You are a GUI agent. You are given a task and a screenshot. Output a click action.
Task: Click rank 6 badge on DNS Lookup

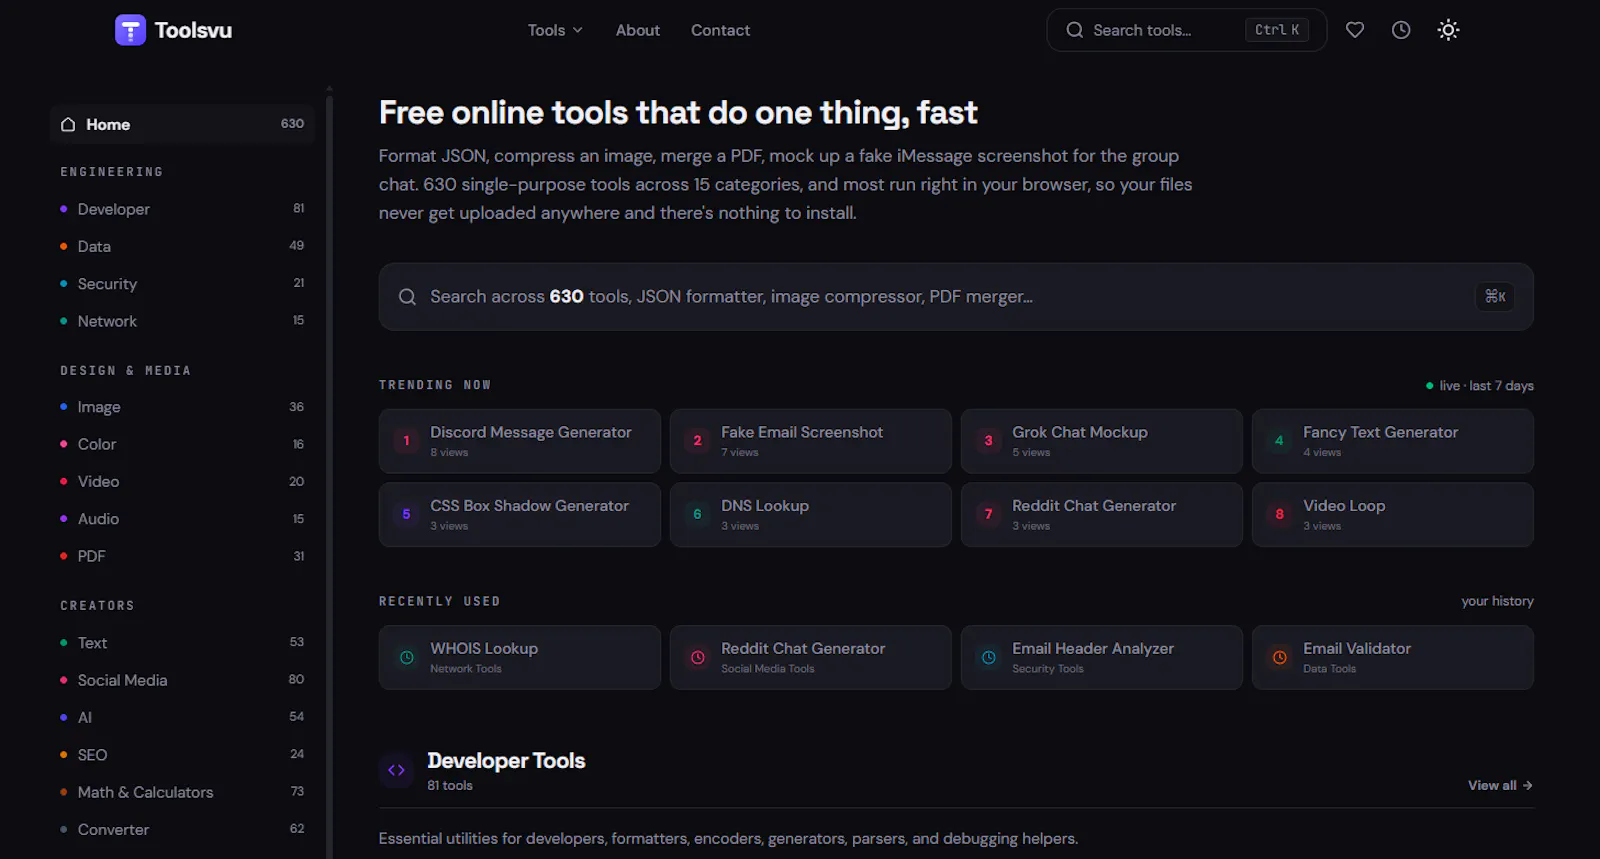click(697, 514)
